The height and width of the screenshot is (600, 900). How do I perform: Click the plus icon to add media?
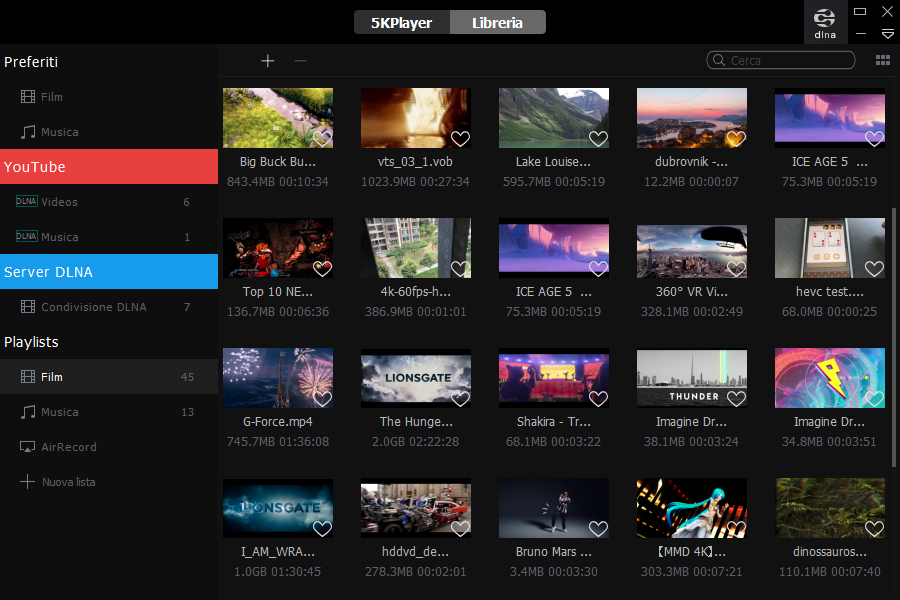tap(268, 61)
